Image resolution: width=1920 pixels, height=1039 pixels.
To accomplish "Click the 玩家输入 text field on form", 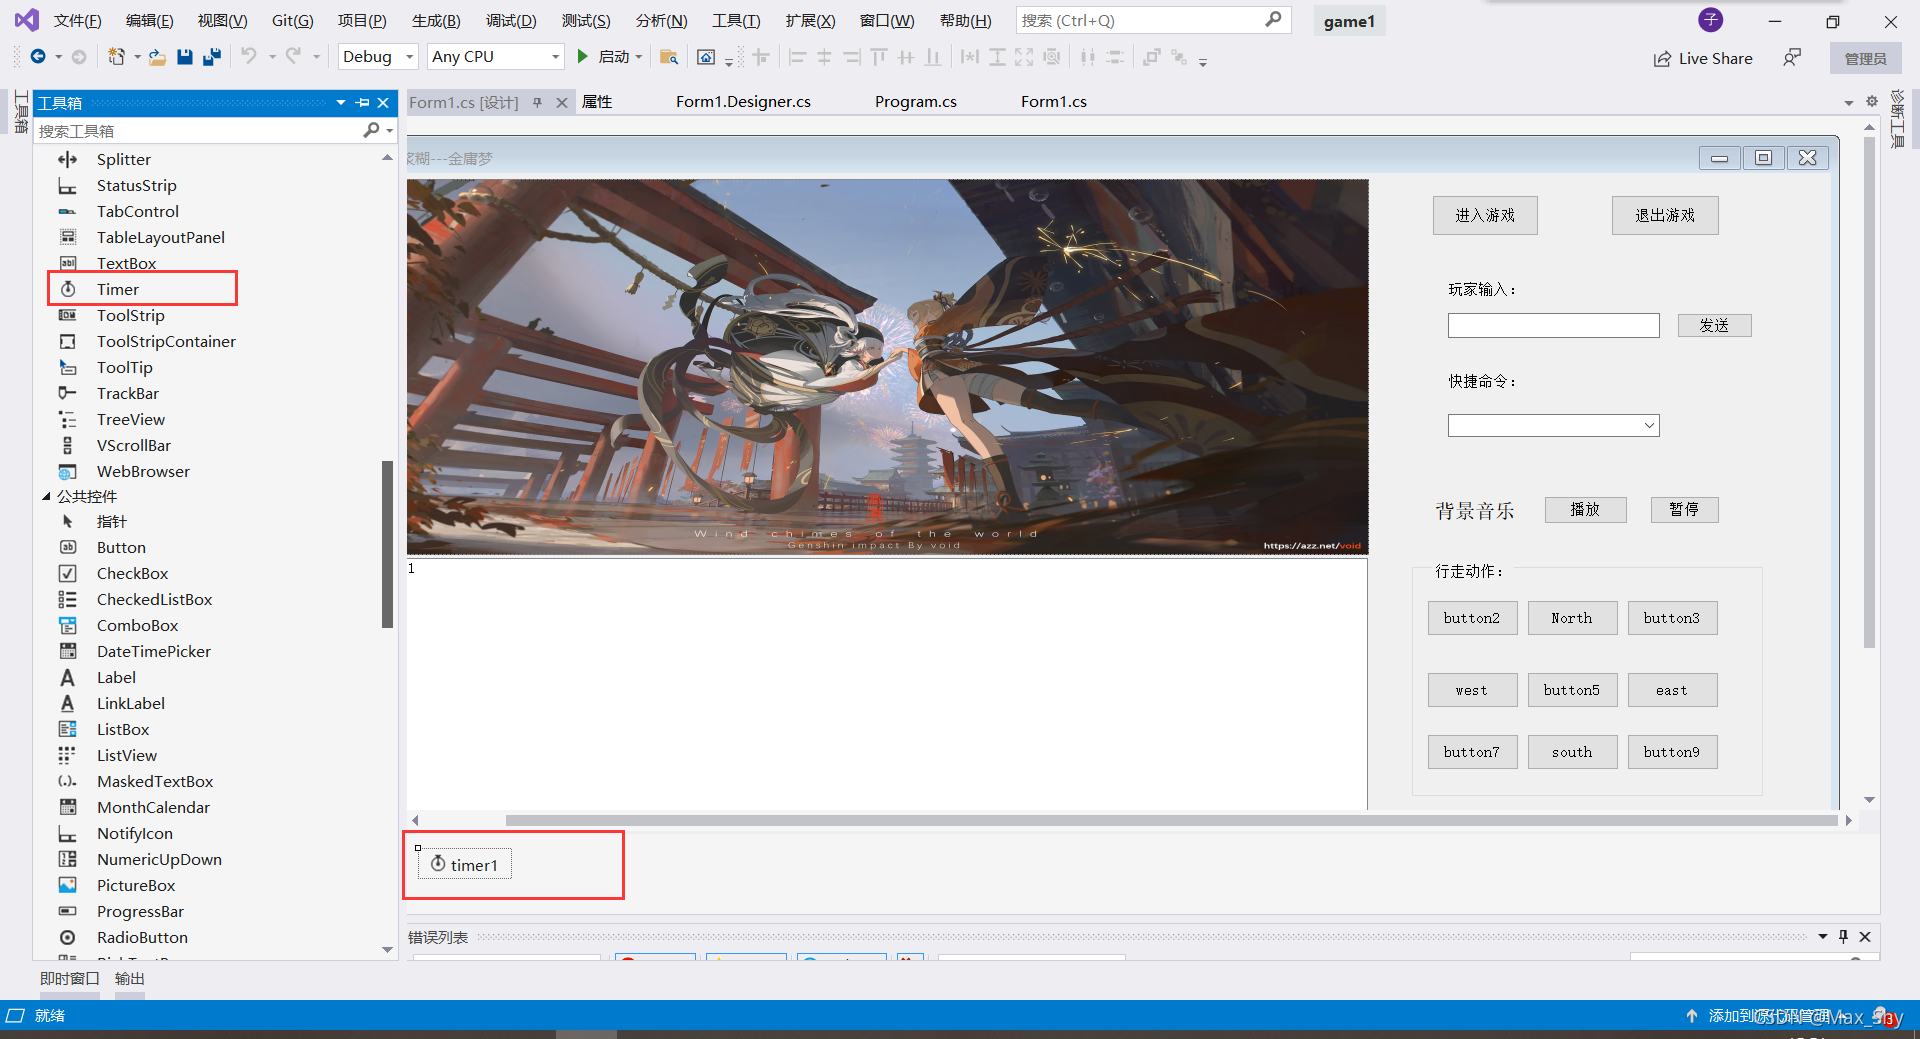I will click(1553, 325).
